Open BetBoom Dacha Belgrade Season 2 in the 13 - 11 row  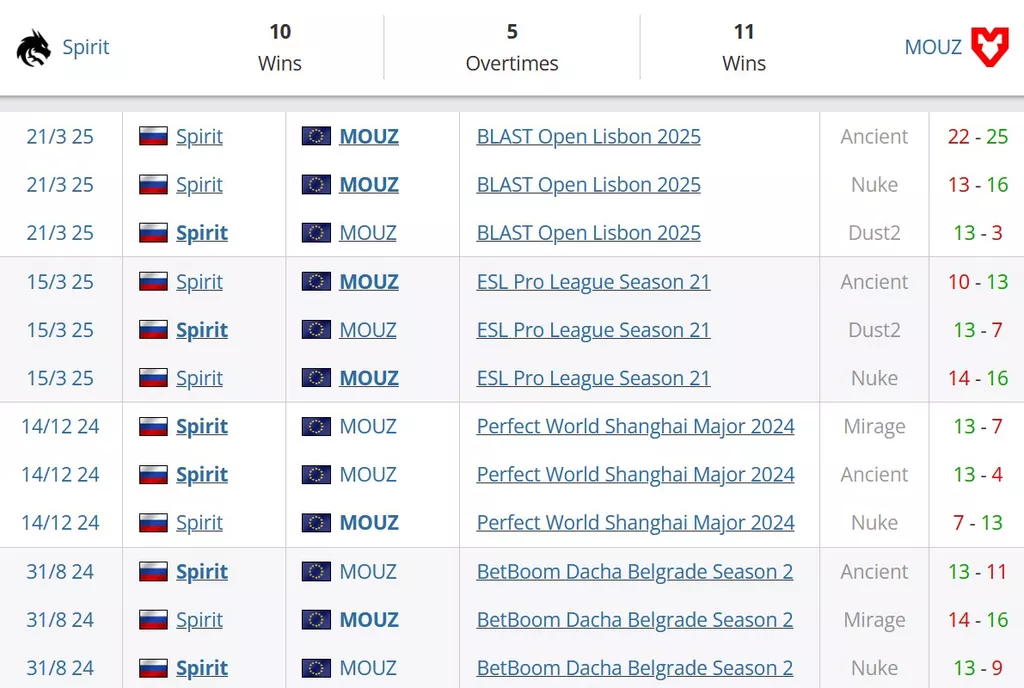coord(635,572)
